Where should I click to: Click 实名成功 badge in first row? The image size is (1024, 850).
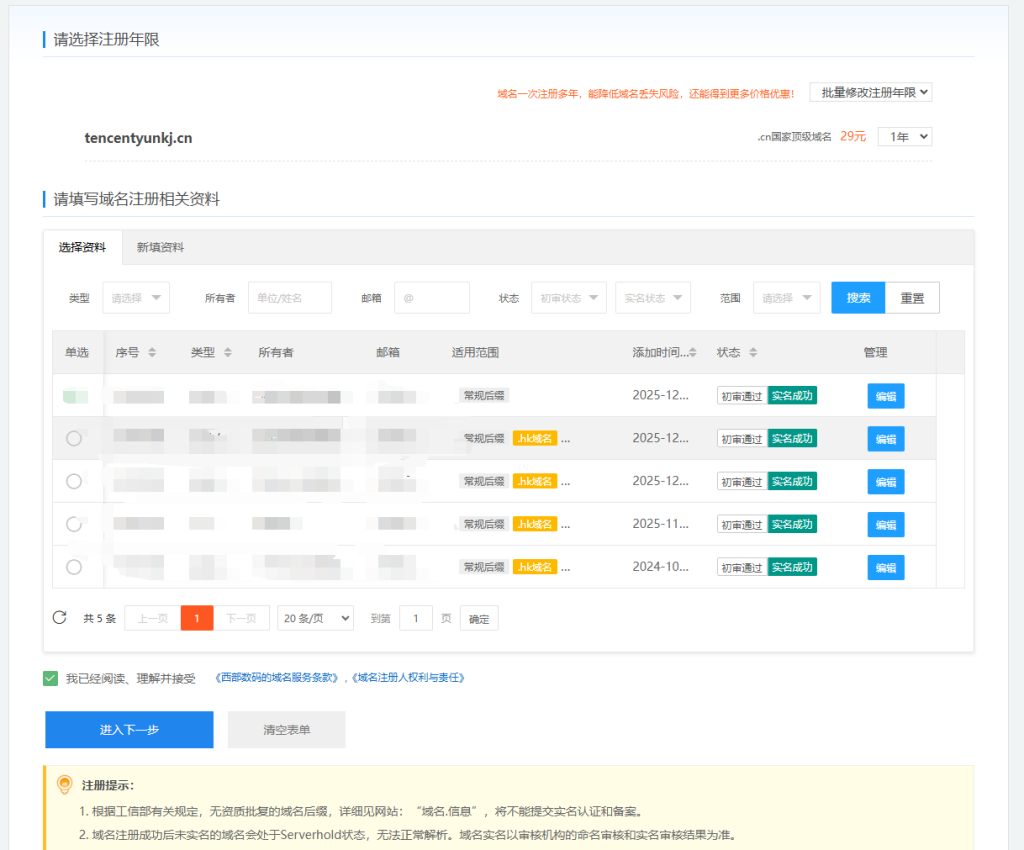(x=792, y=395)
